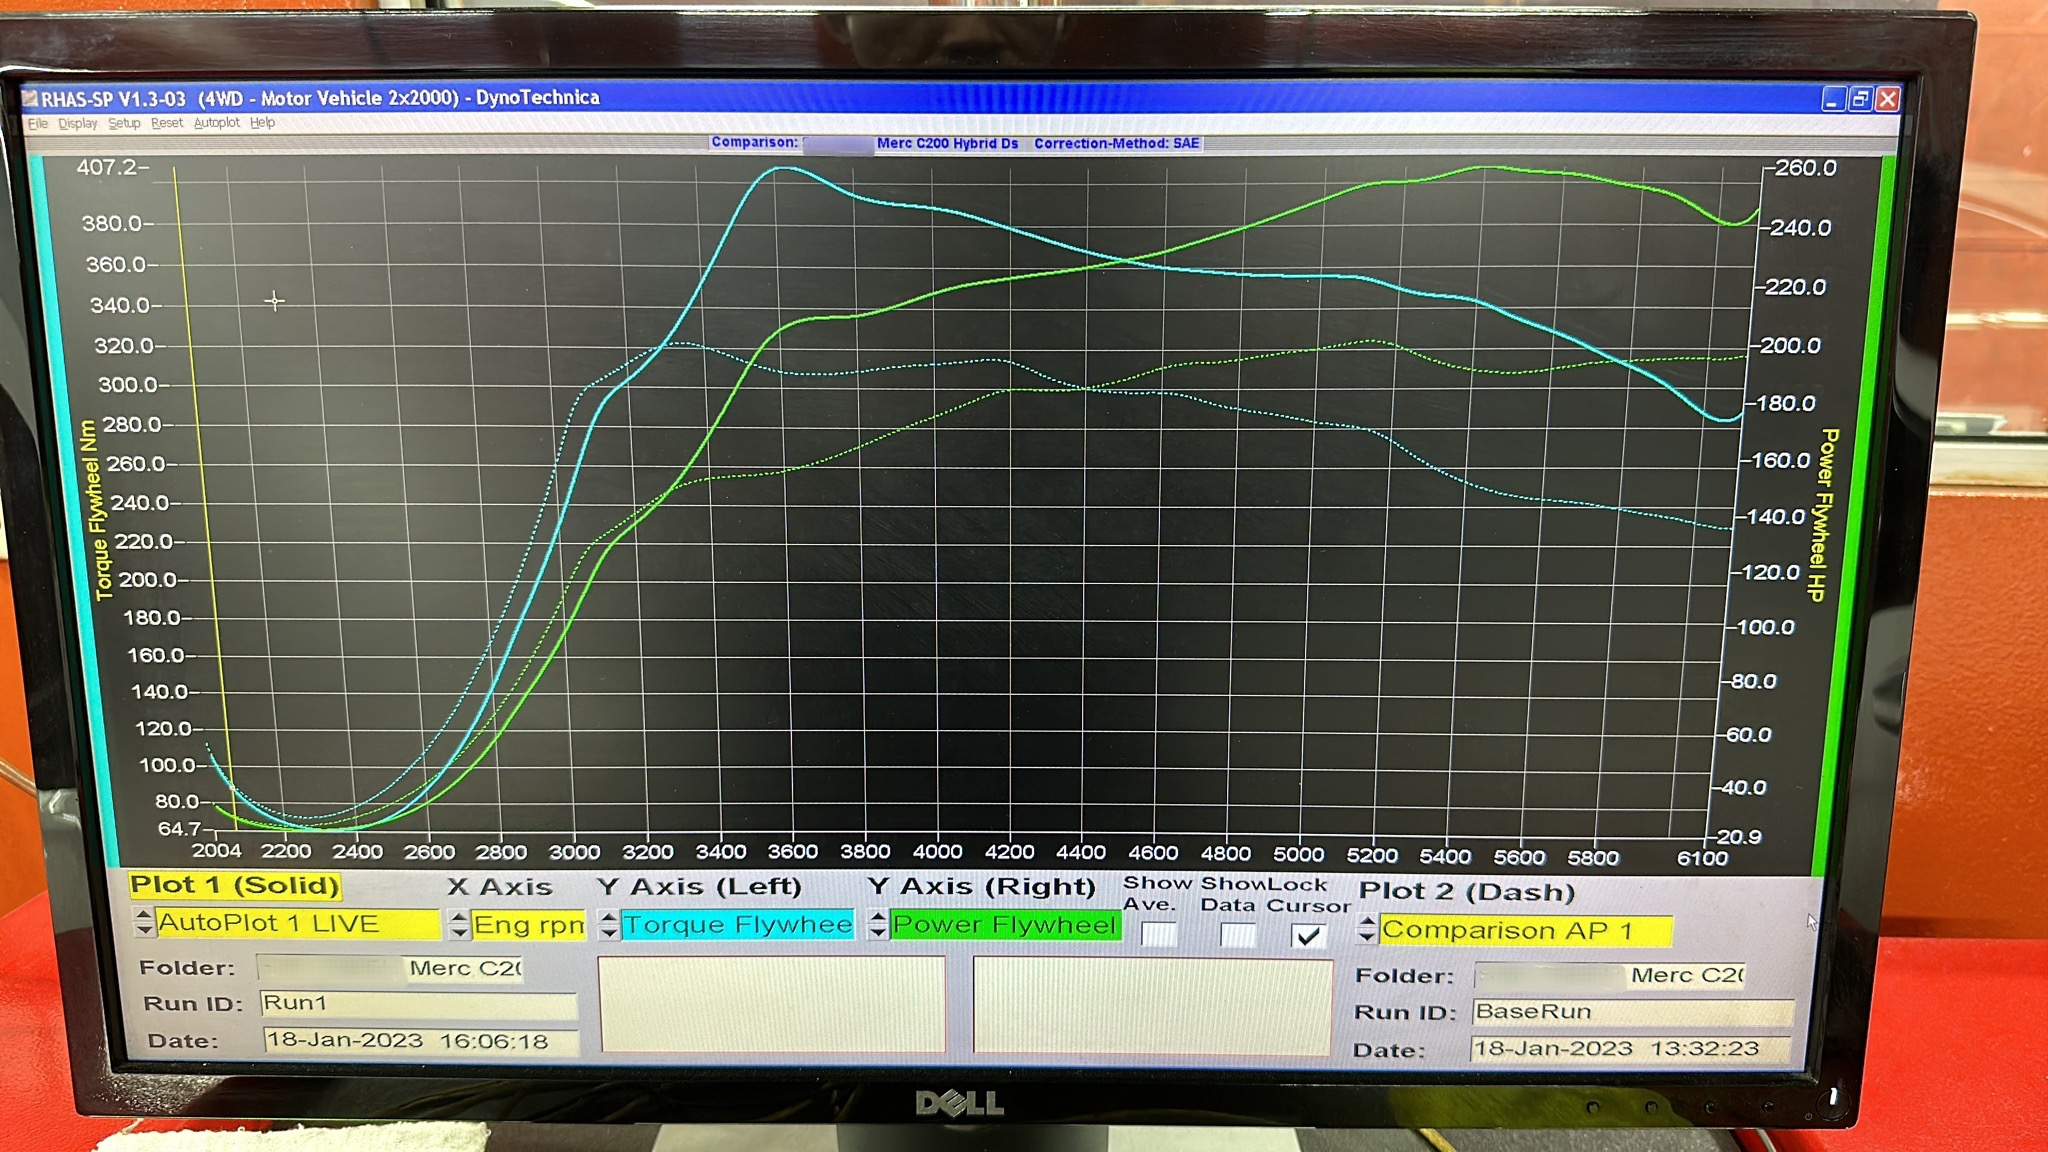Click the 6100 rpm axis label

pos(1702,859)
